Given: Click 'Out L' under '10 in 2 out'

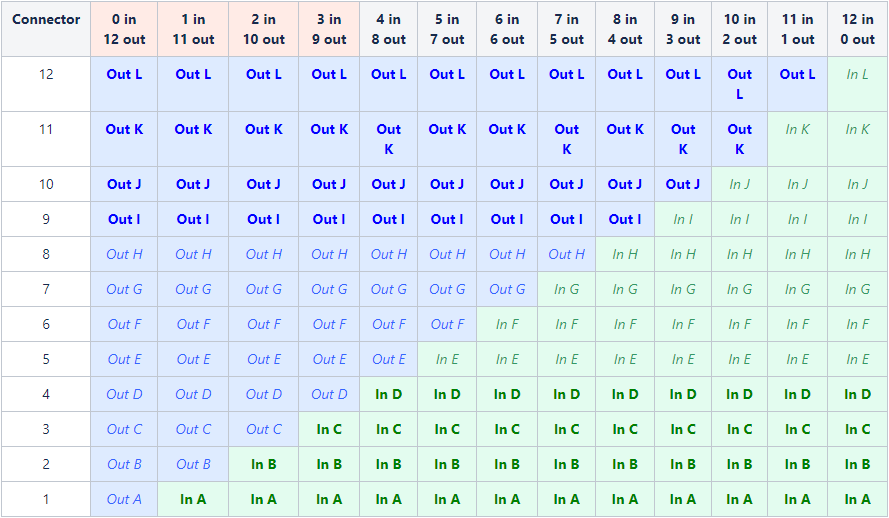Looking at the screenshot, I should click(x=739, y=84).
